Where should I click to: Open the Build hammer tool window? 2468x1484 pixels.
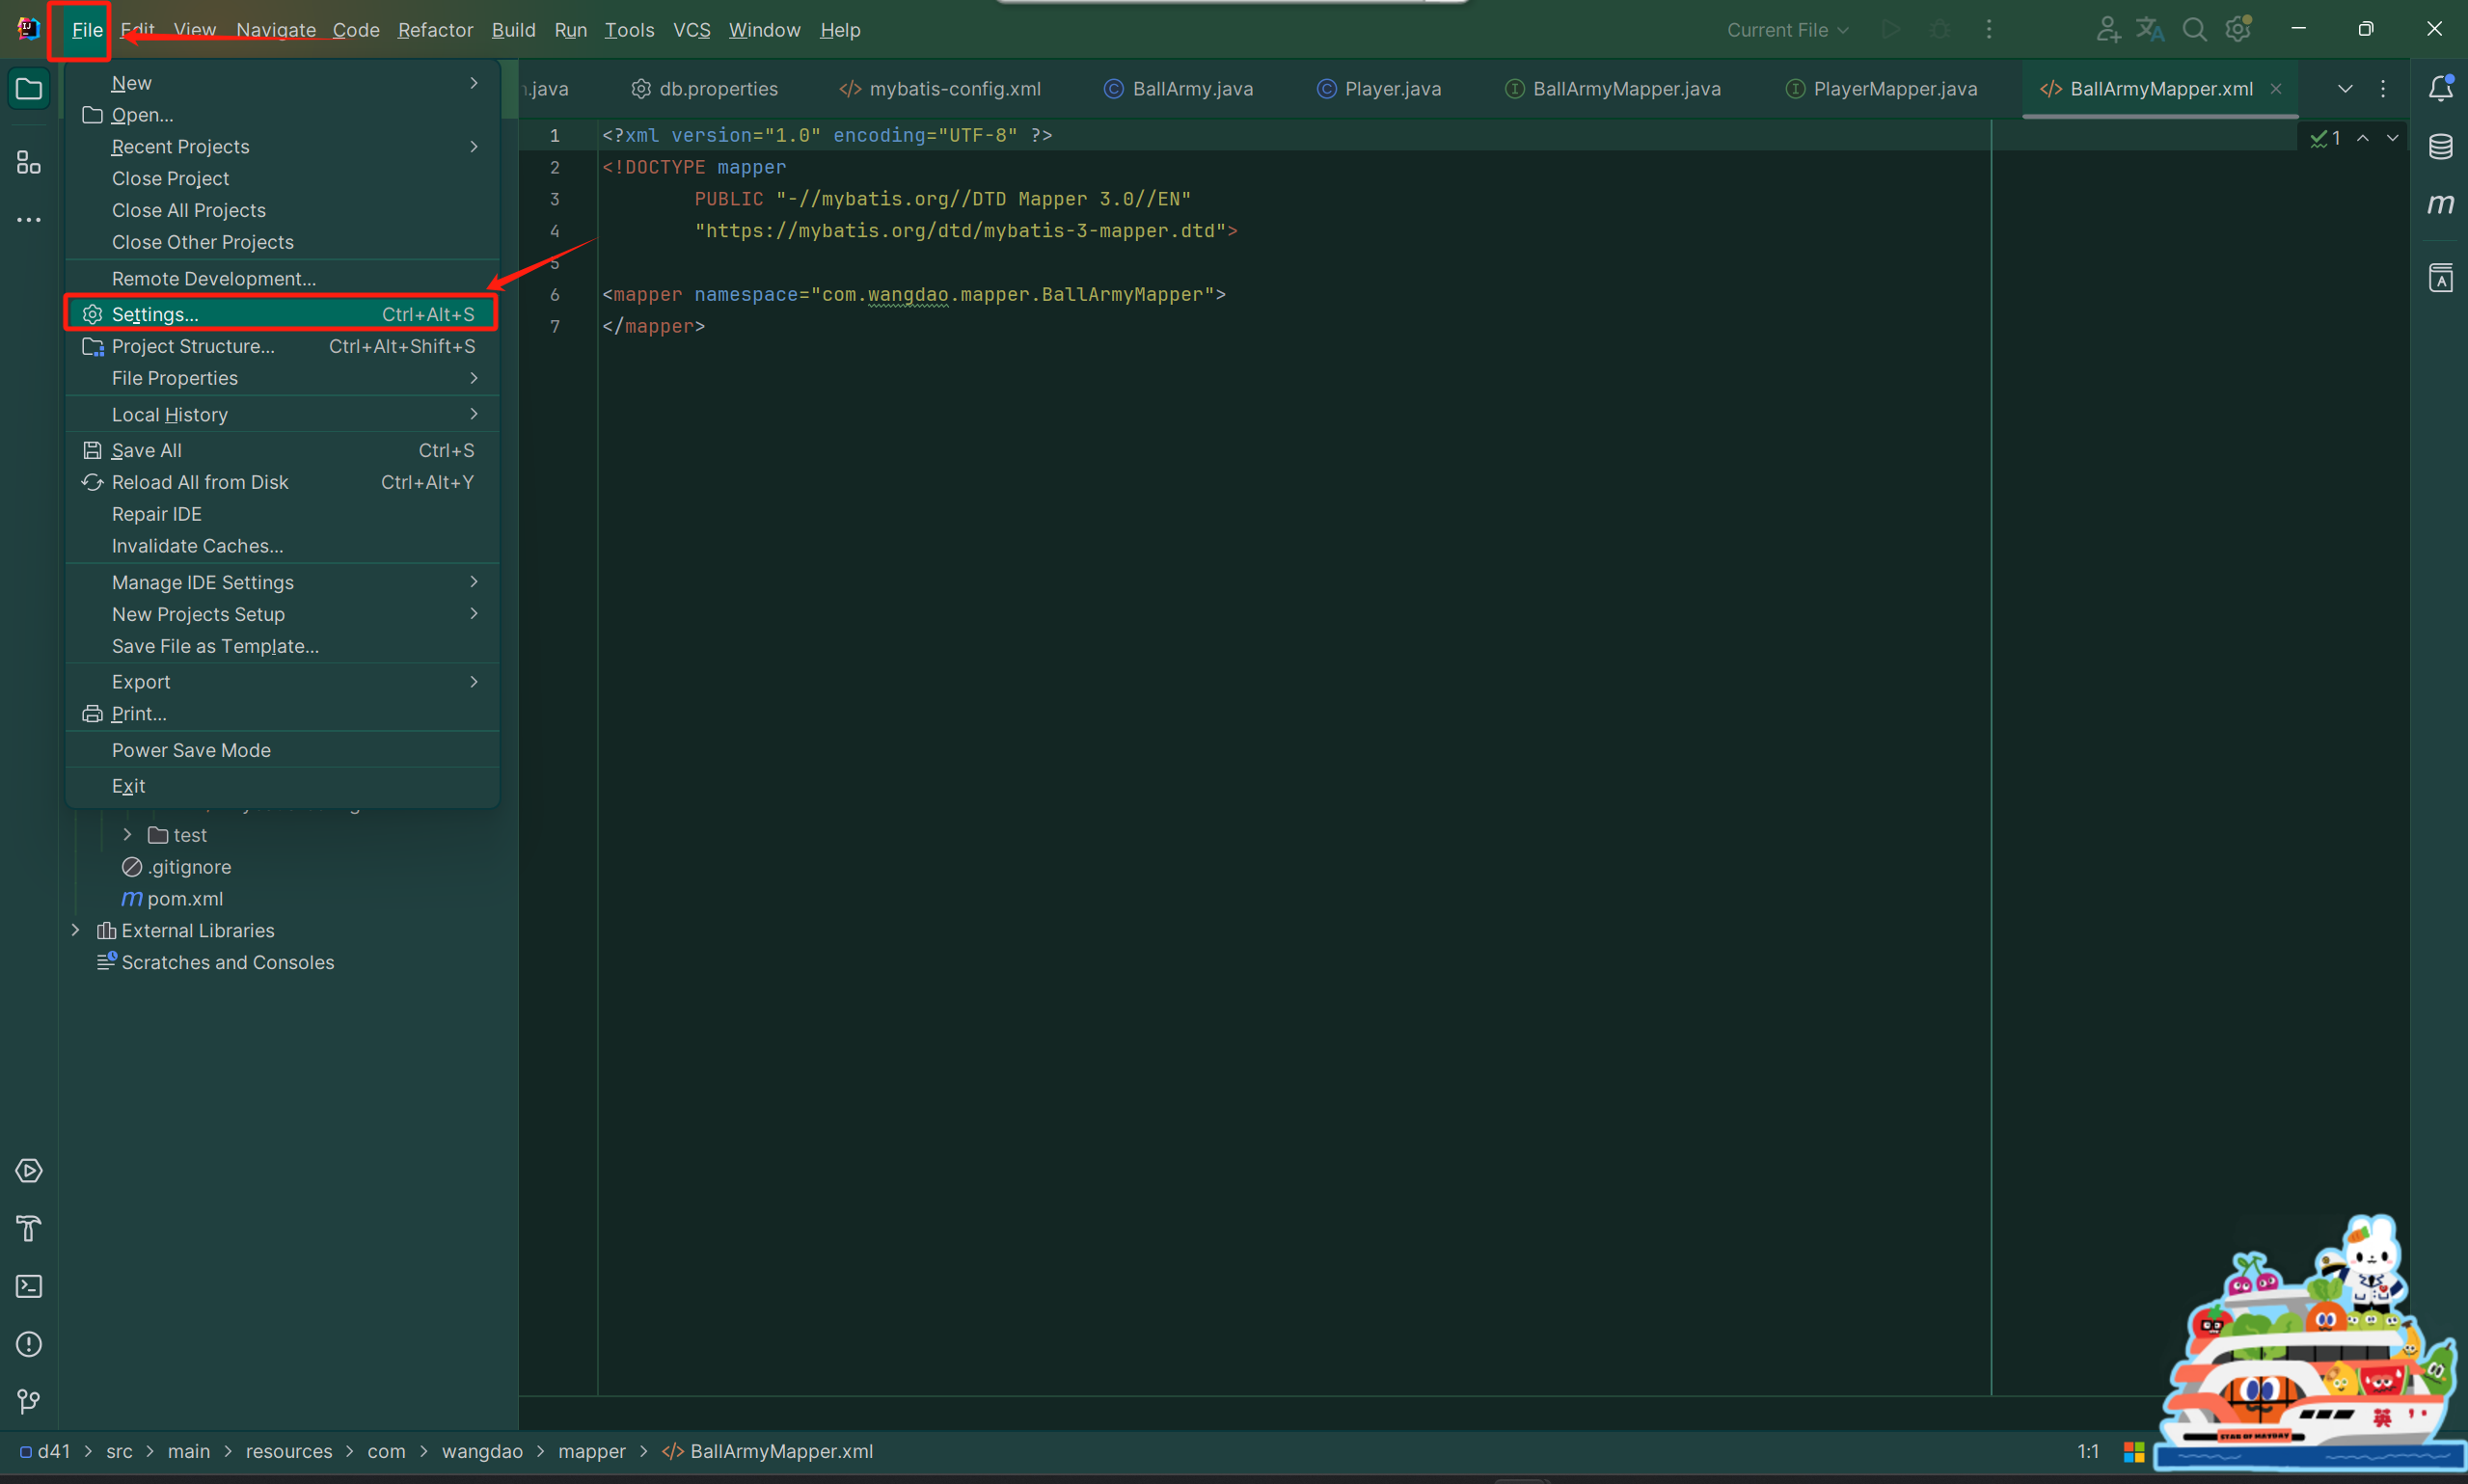[x=29, y=1228]
